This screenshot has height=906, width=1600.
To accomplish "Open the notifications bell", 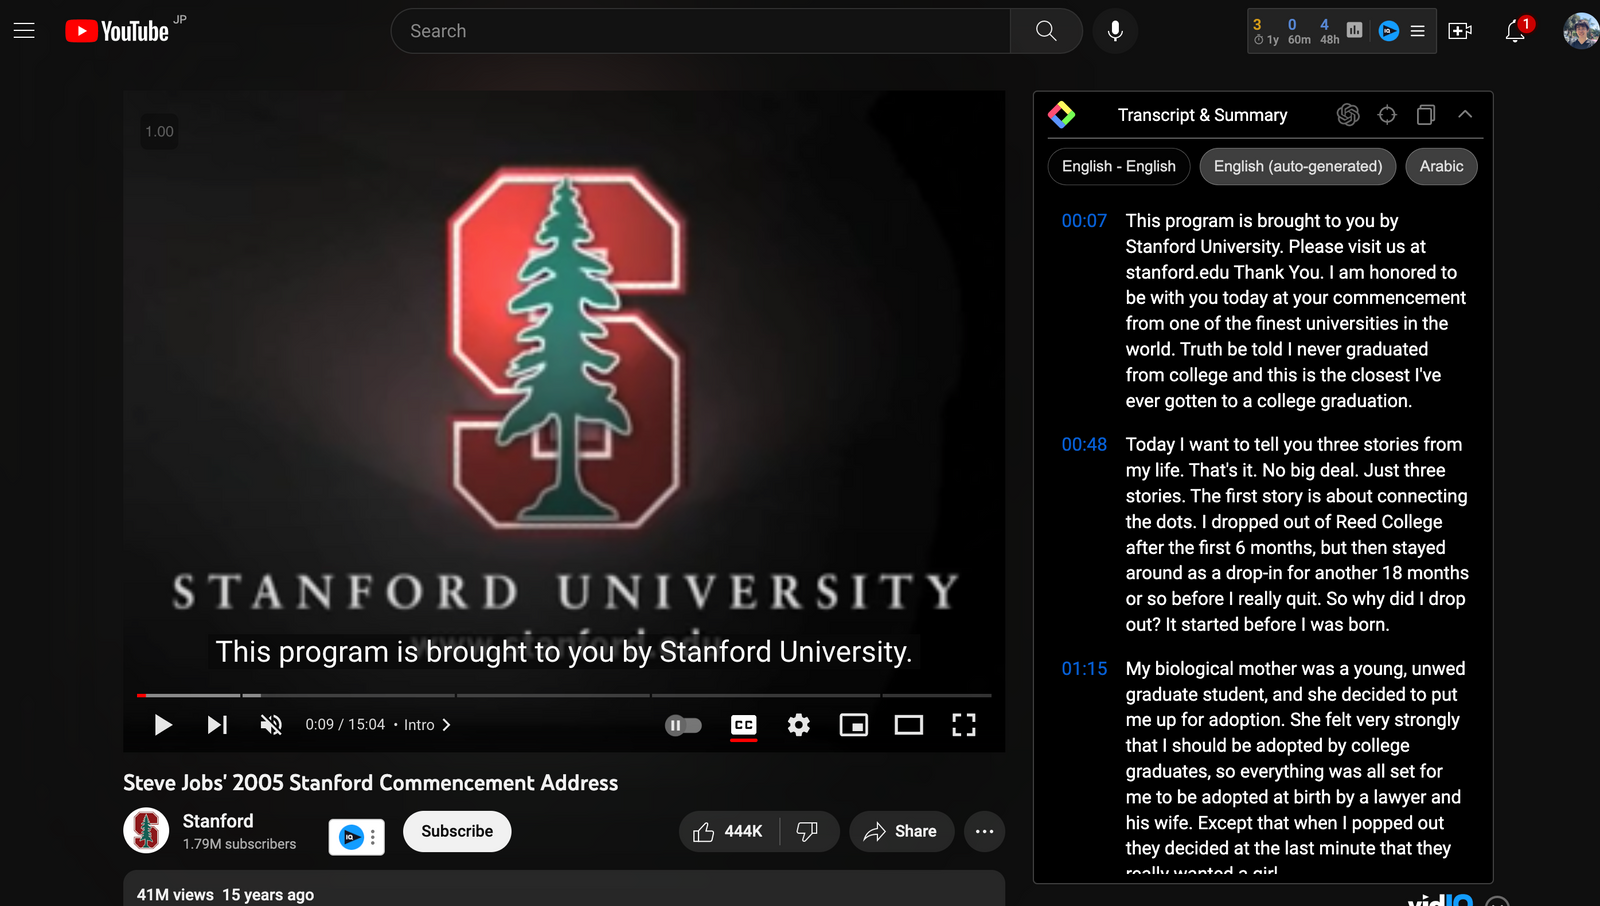I will pos(1515,31).
